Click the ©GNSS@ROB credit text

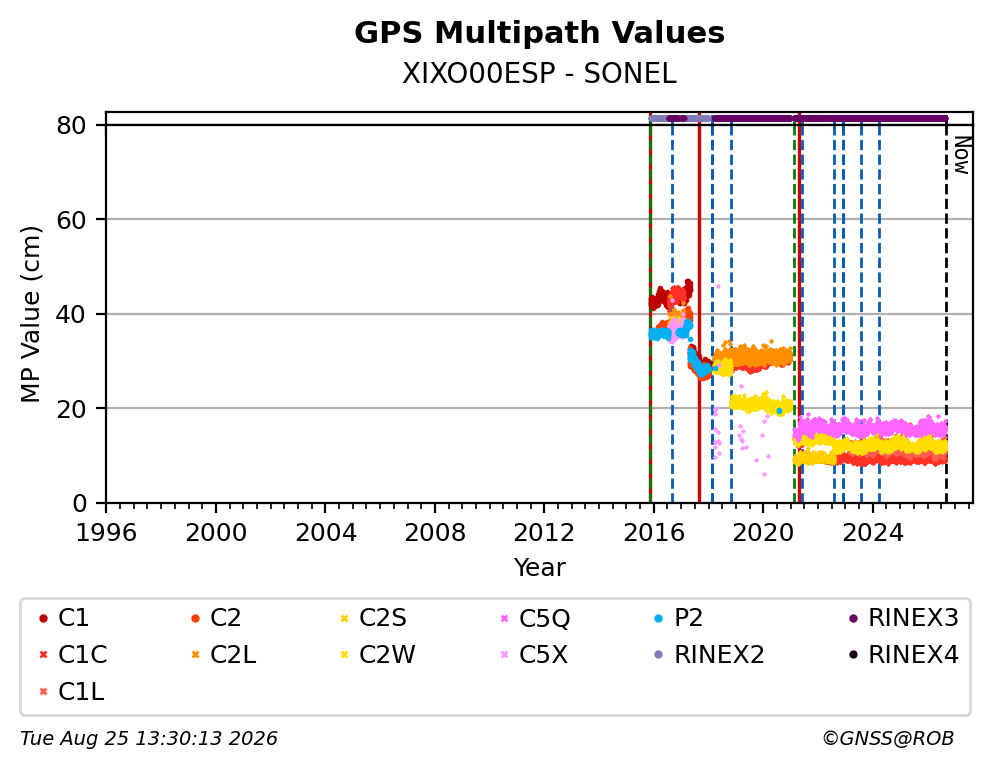[888, 739]
